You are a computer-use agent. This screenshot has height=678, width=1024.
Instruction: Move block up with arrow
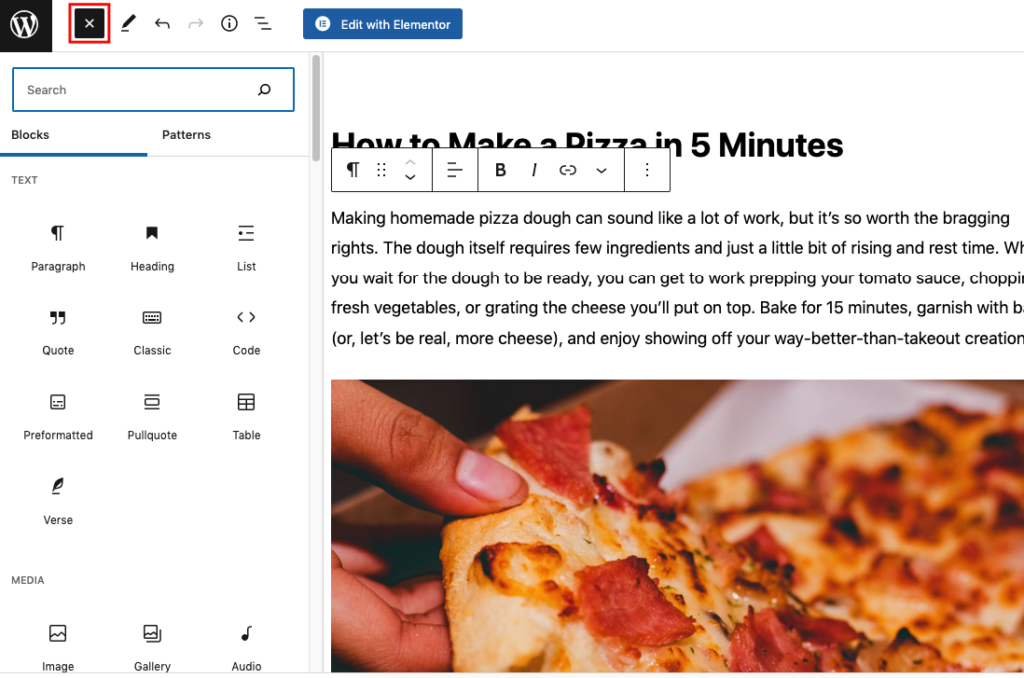point(410,162)
